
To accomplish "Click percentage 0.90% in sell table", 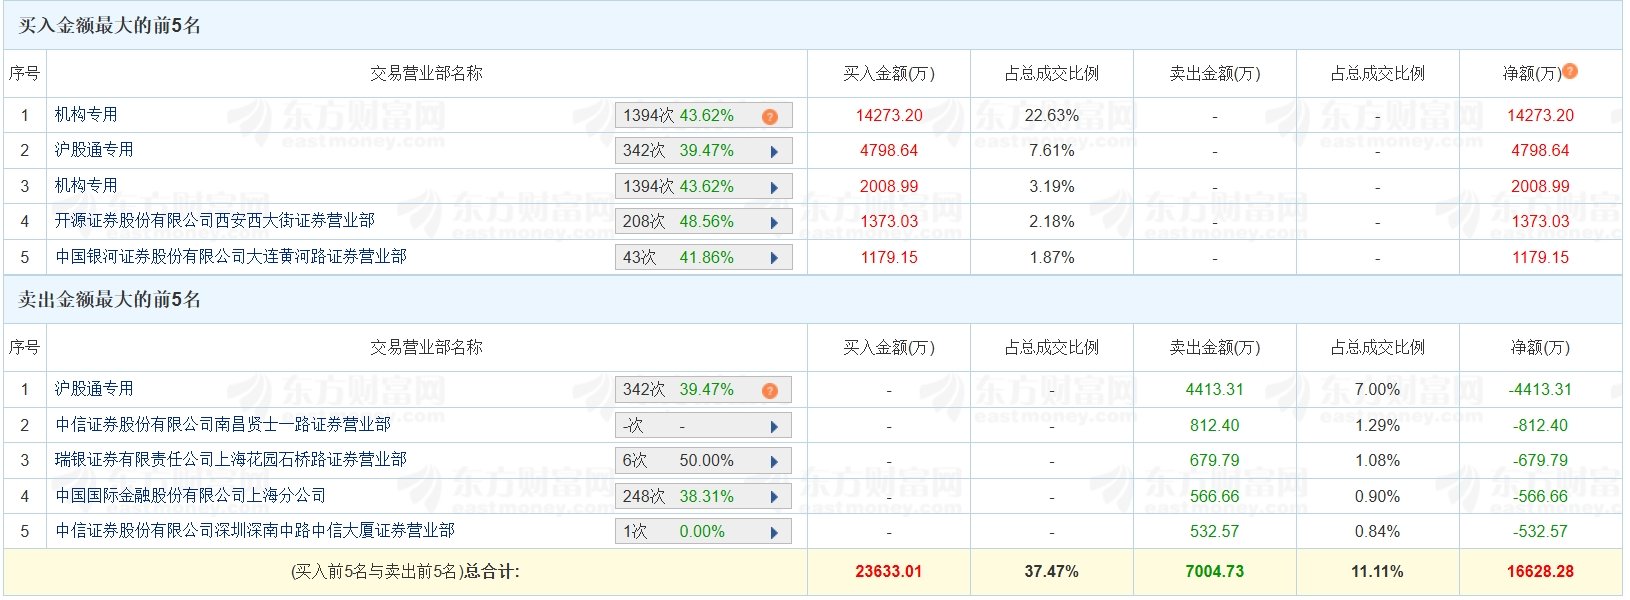I will tap(1377, 496).
